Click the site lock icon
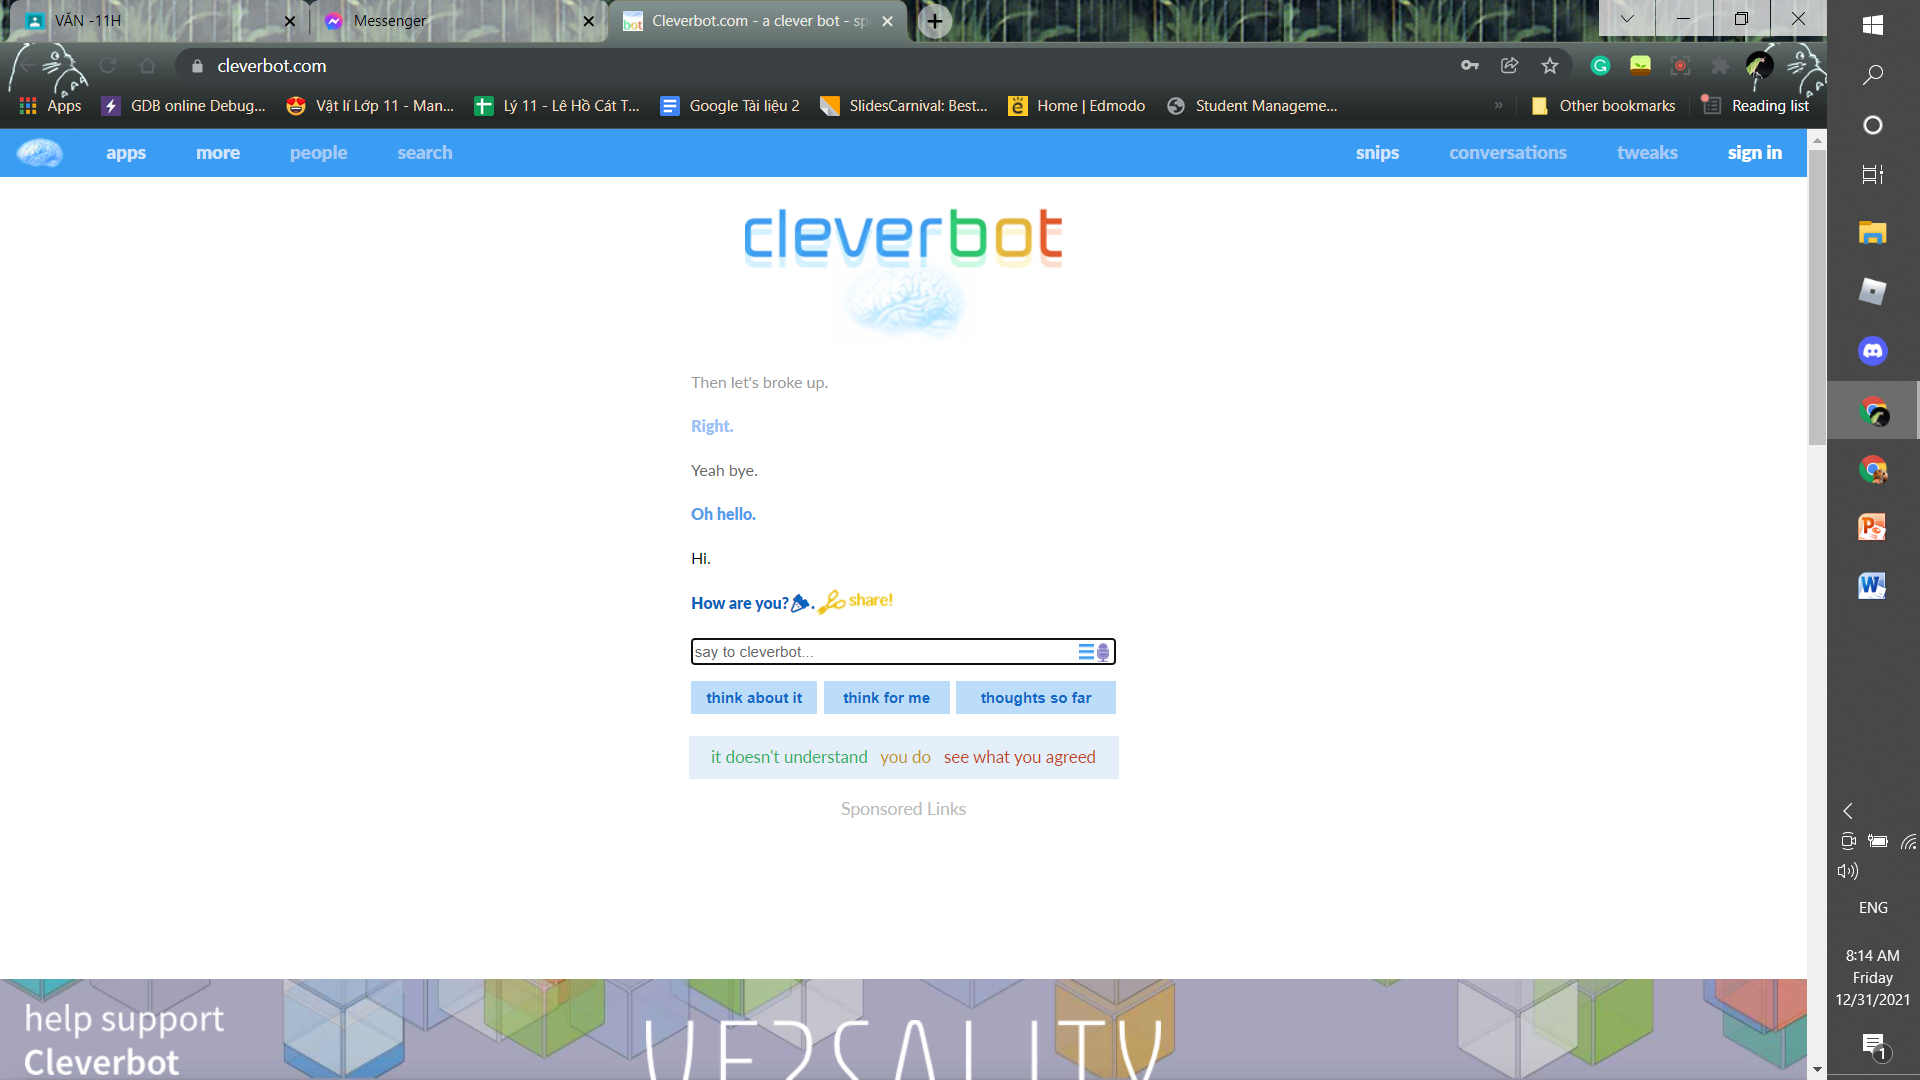The image size is (1920, 1080). [x=197, y=66]
